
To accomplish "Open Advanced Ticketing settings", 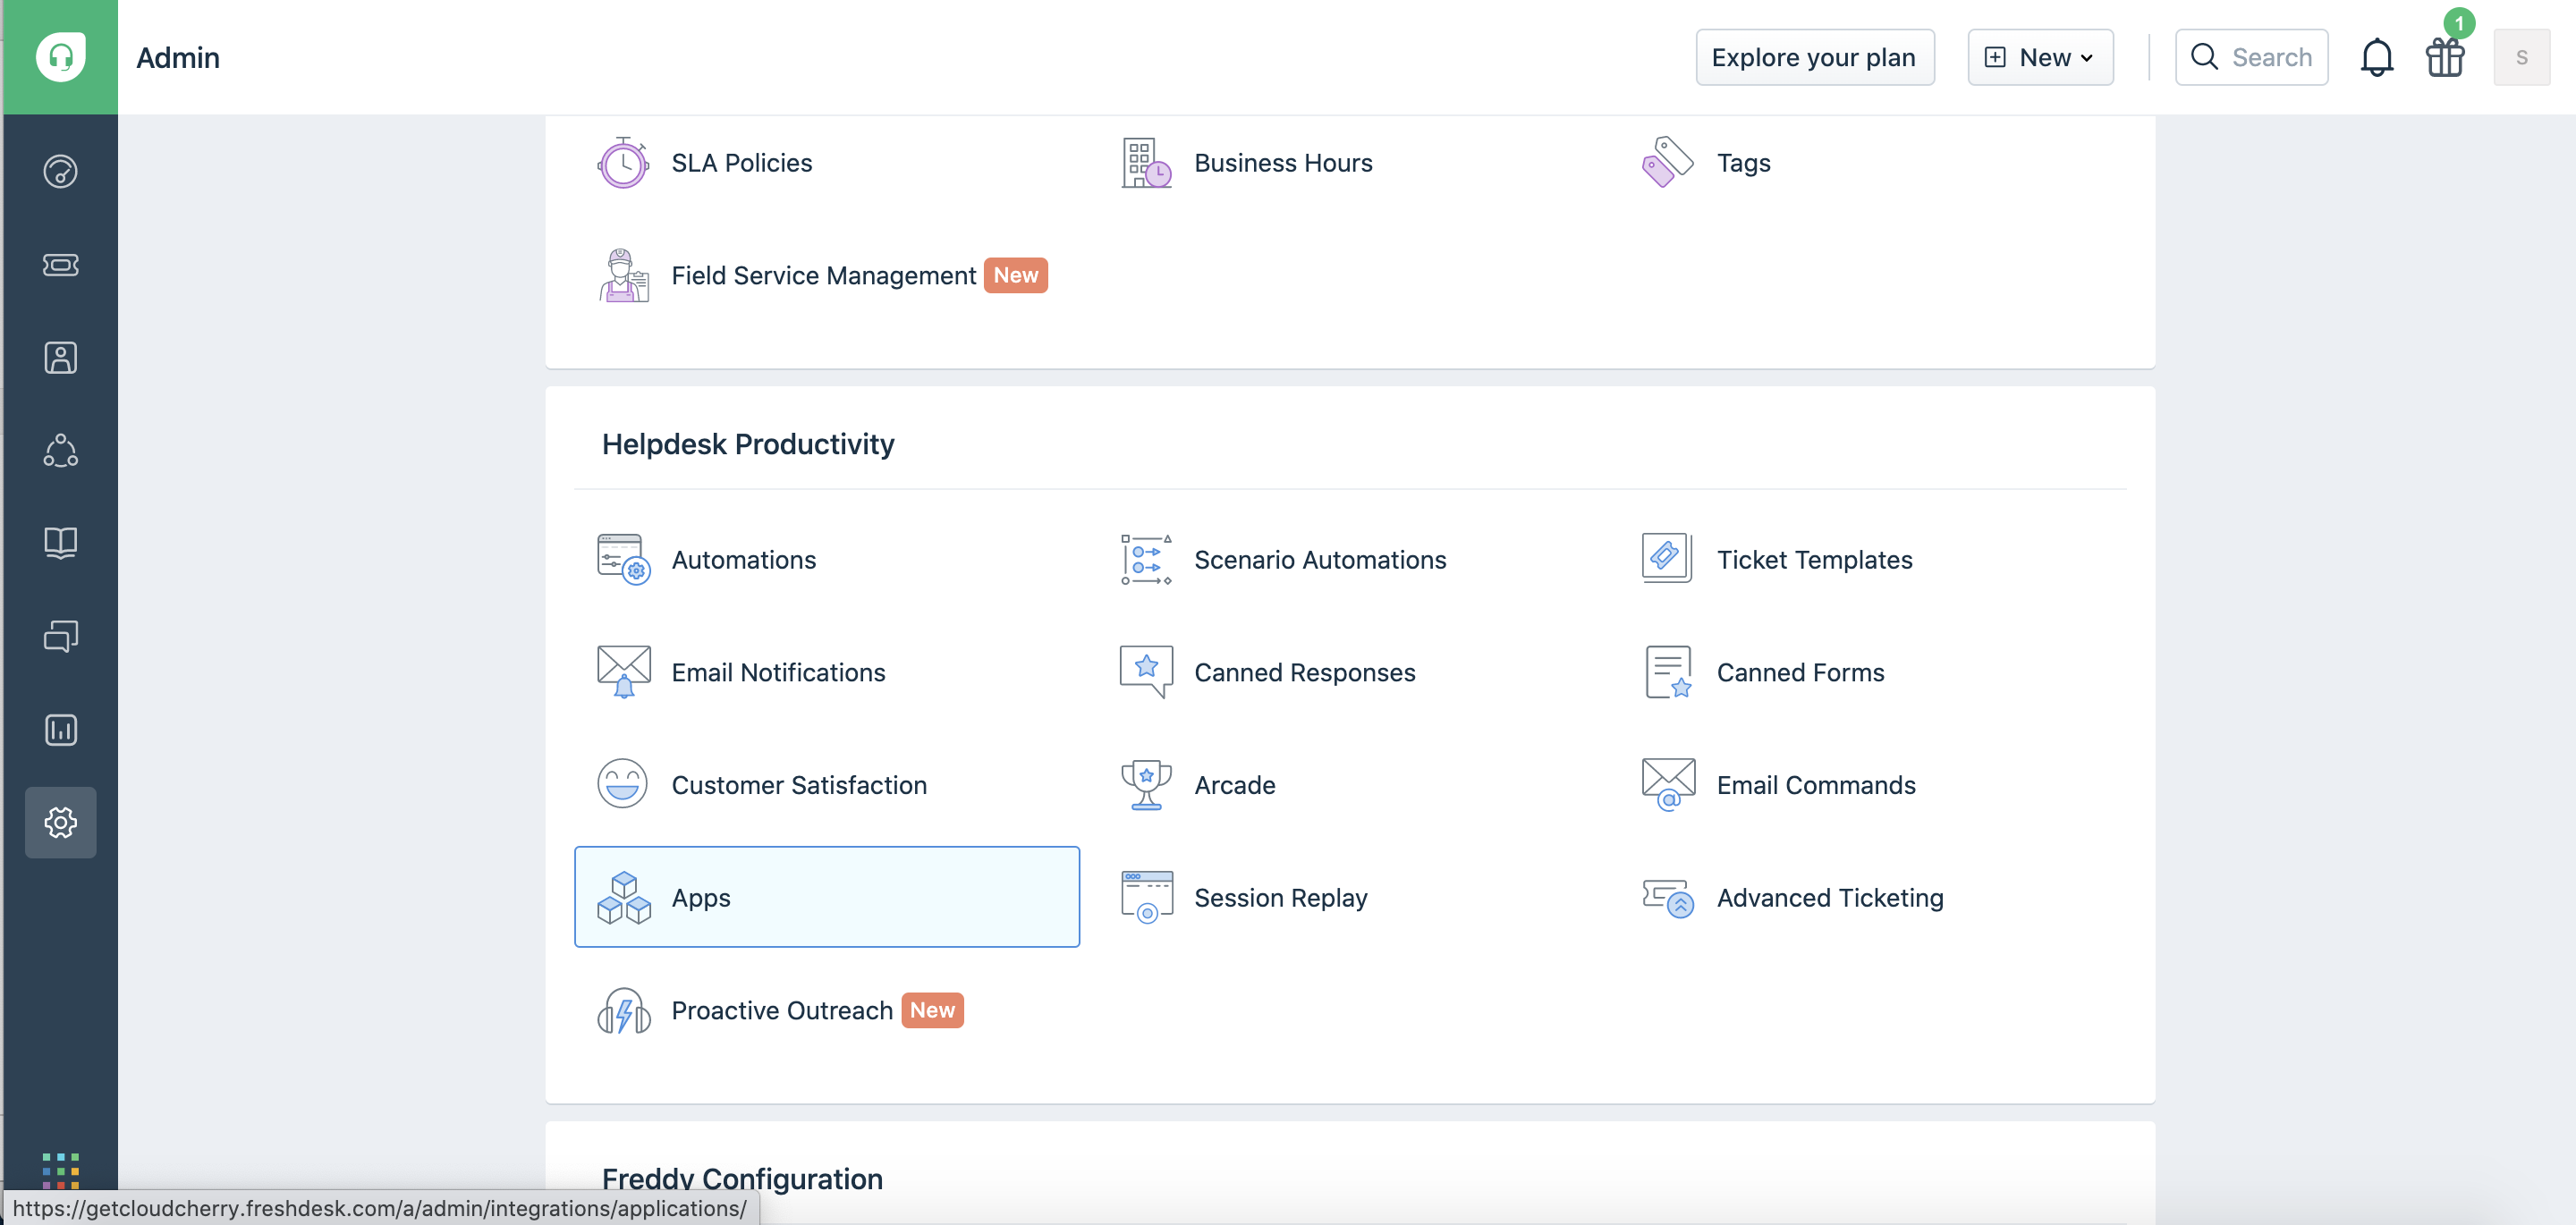I will 1828,897.
